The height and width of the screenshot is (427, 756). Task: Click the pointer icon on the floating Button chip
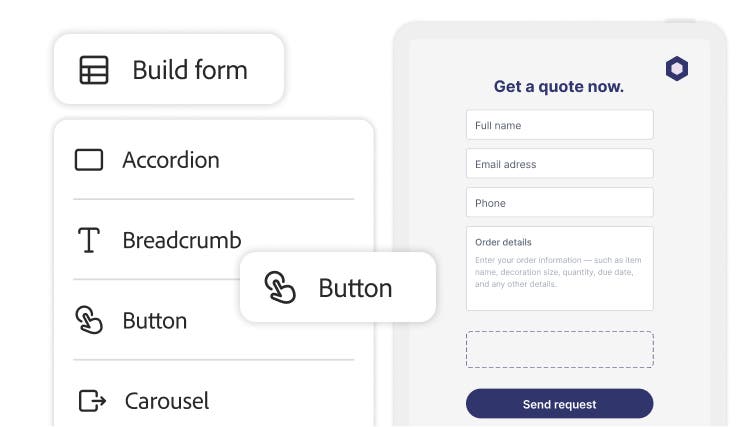click(280, 288)
